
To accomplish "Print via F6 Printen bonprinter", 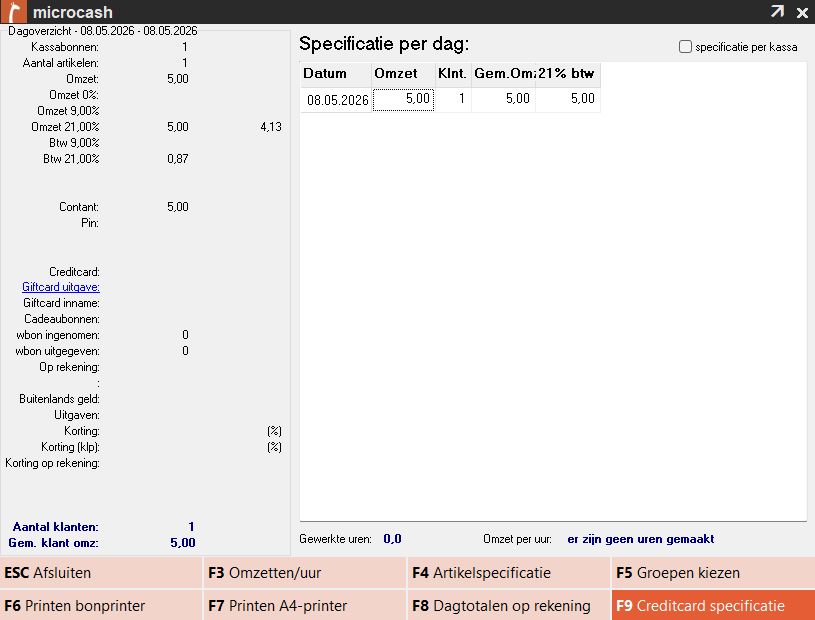I will 101,605.
